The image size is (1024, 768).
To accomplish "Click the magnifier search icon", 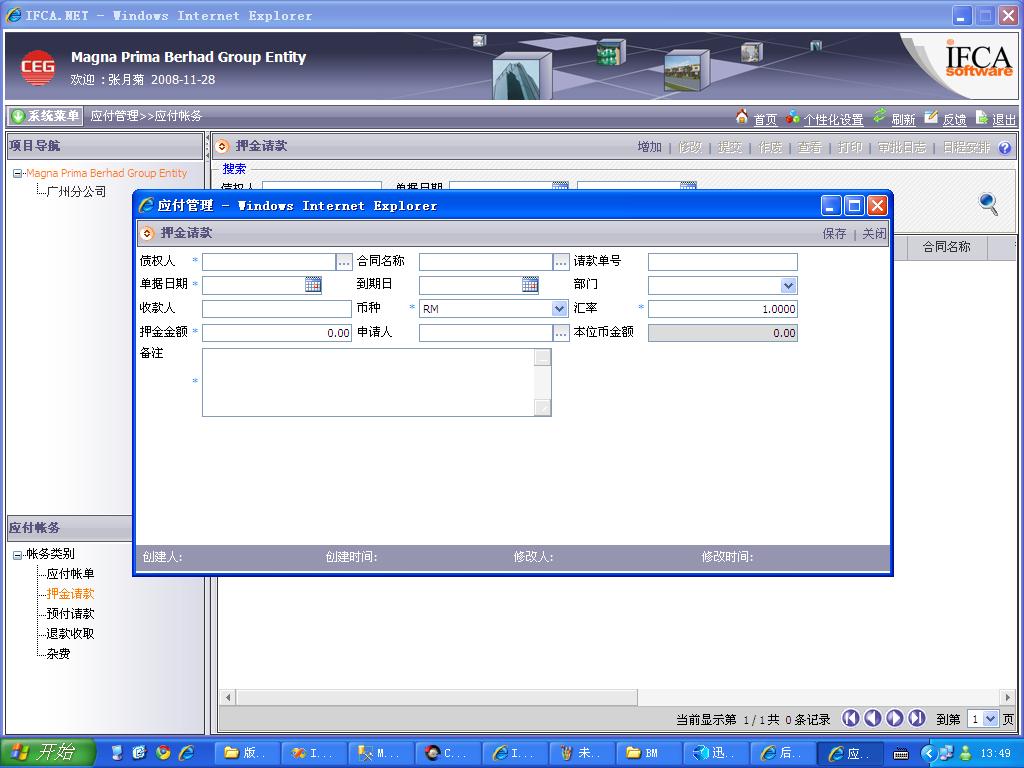I will (x=988, y=204).
